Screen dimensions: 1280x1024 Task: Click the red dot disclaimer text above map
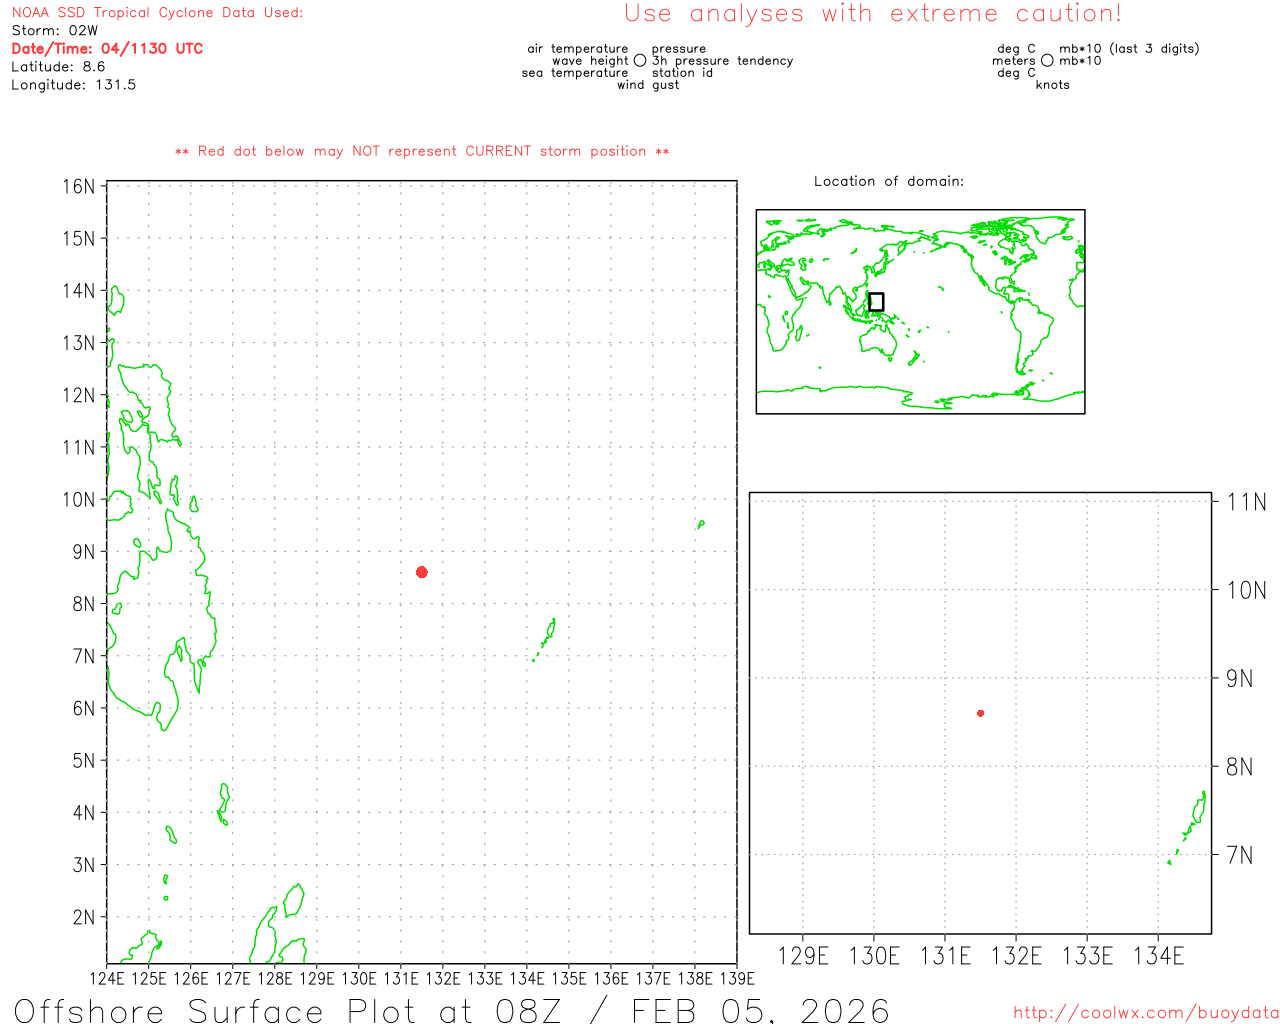point(422,152)
